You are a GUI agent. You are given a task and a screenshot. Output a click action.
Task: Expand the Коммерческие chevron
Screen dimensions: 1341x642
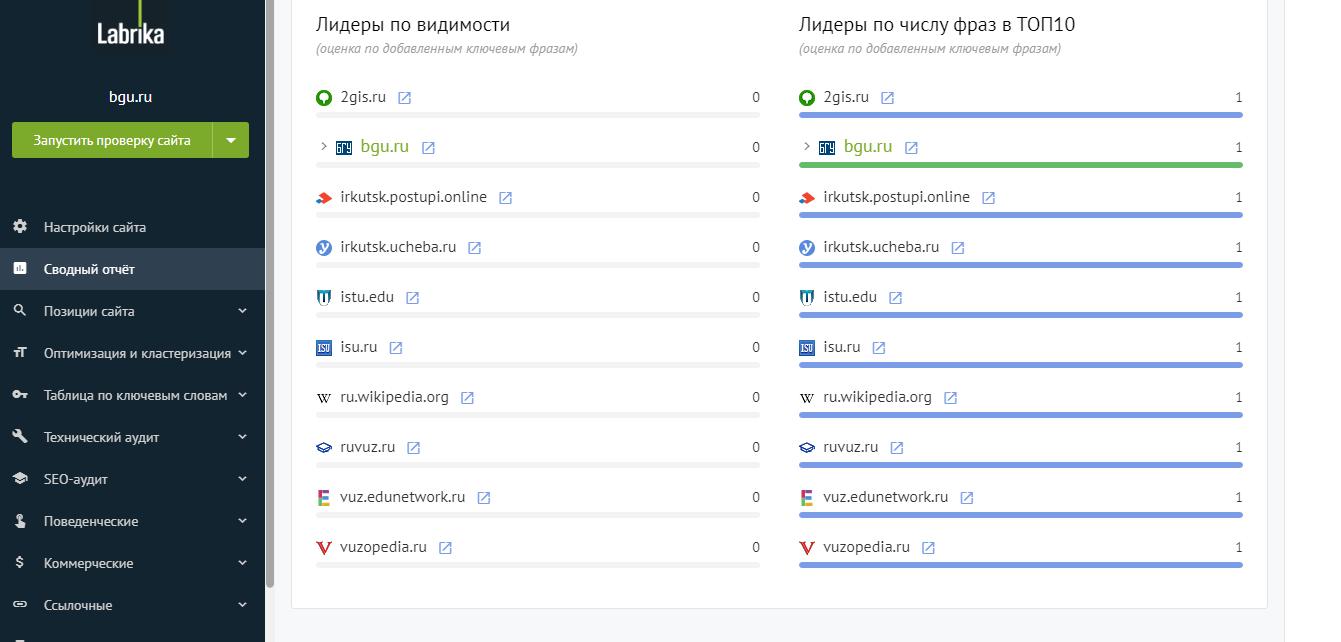pos(242,563)
